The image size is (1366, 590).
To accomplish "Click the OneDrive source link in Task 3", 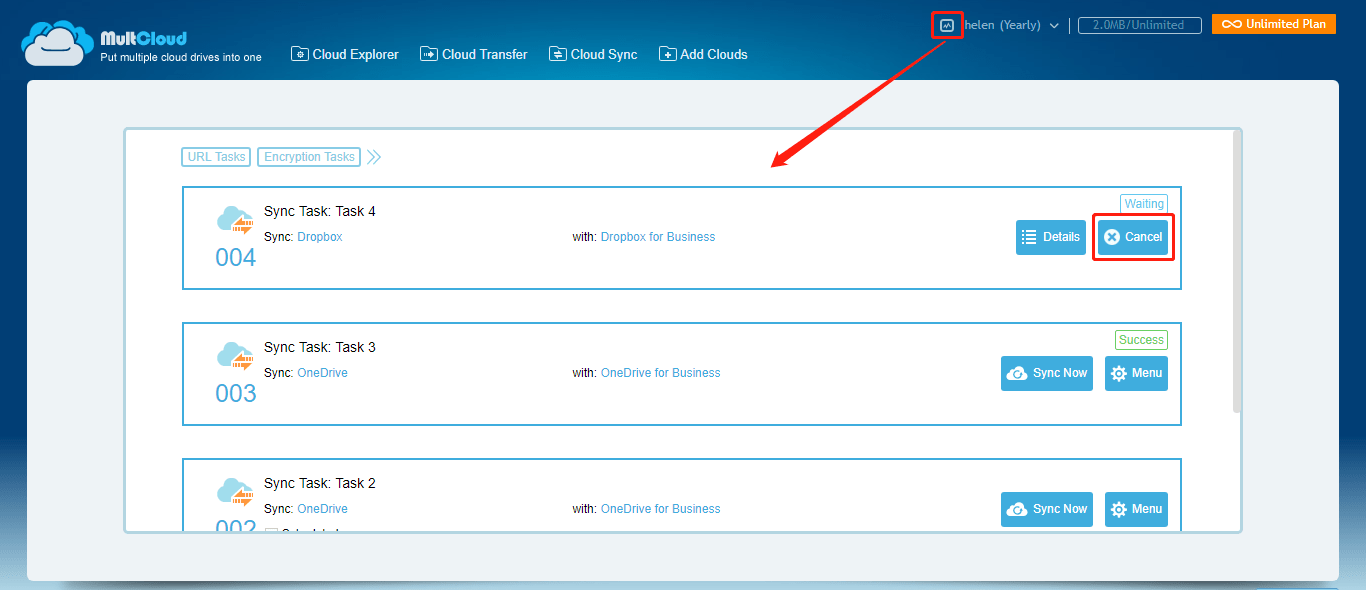I will 322,373.
